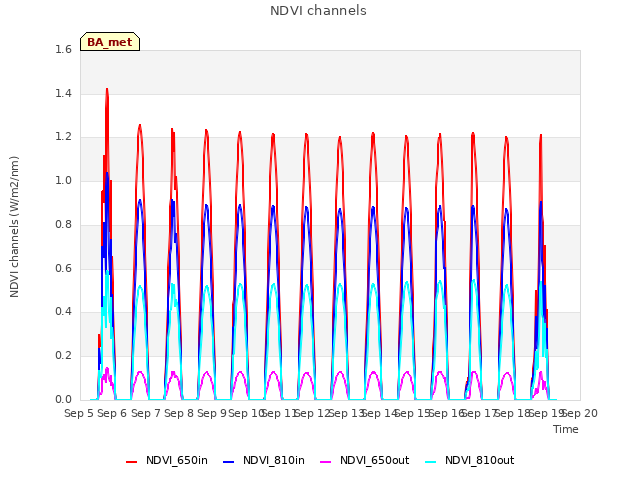Toggle the NDVI_650out legend entry
This screenshot has width=640, height=480.
(364, 460)
